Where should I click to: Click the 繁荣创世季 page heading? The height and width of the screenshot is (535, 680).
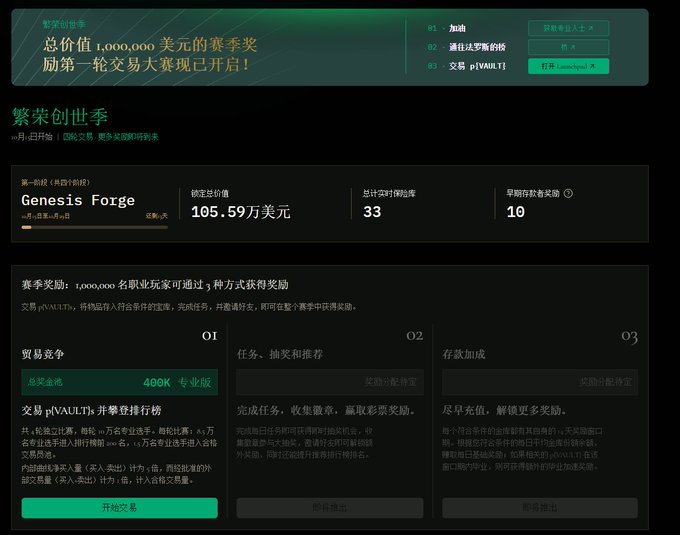point(60,117)
